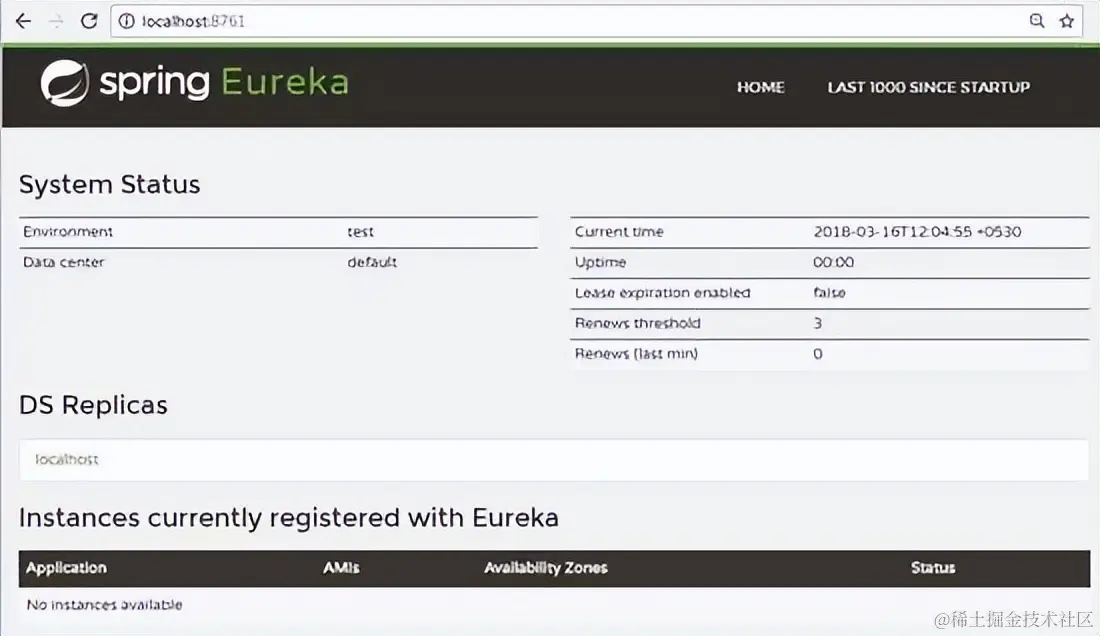Click the Data center label
Screen dimensions: 1100x636
click(63, 262)
